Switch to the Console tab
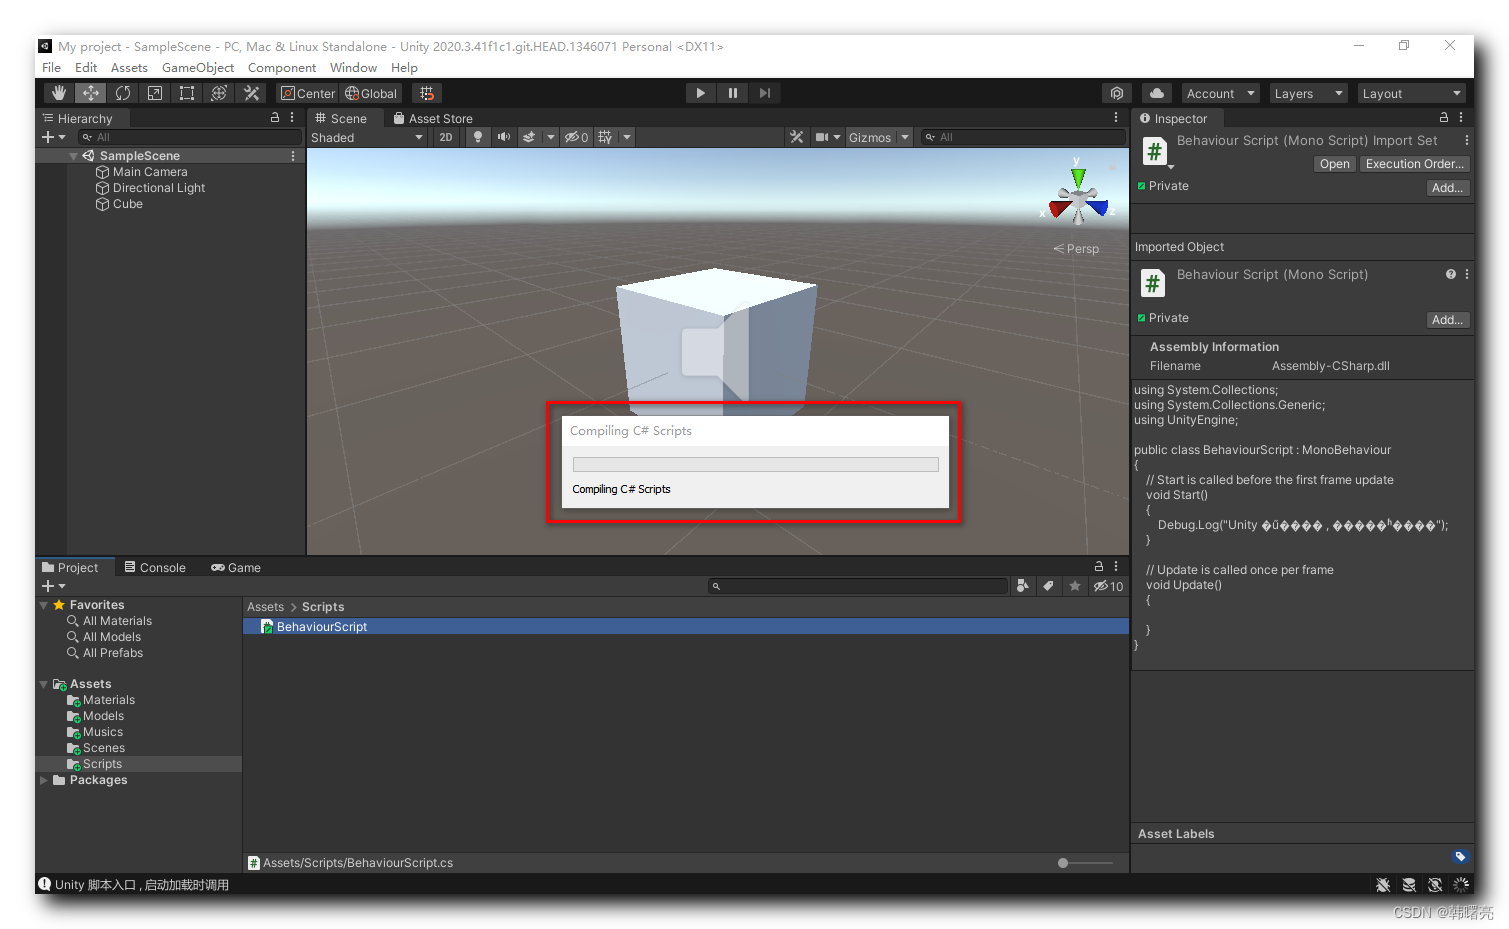Image resolution: width=1509 pixels, height=929 pixels. [155, 567]
